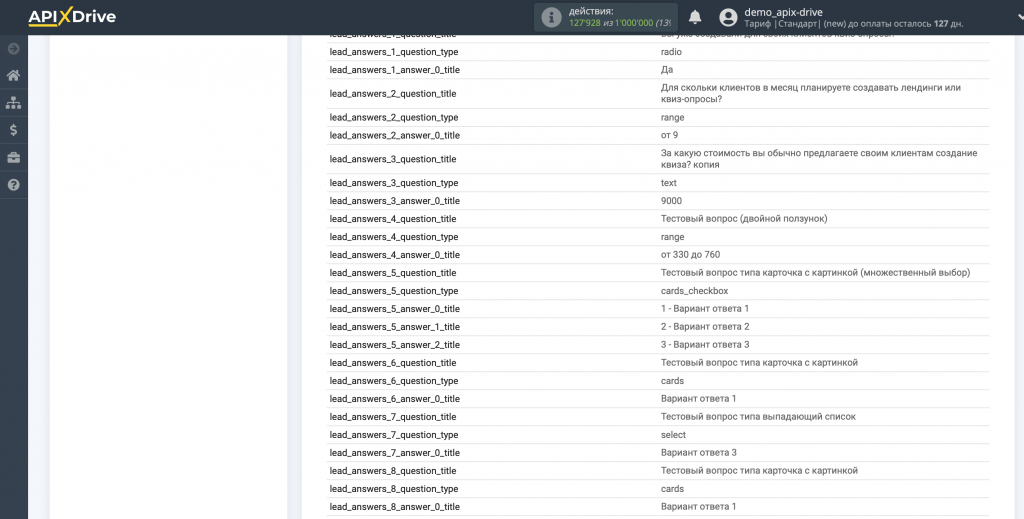The height and width of the screenshot is (519, 1024).
Task: Click the value 'от 330 до 760'
Action: pos(690,255)
